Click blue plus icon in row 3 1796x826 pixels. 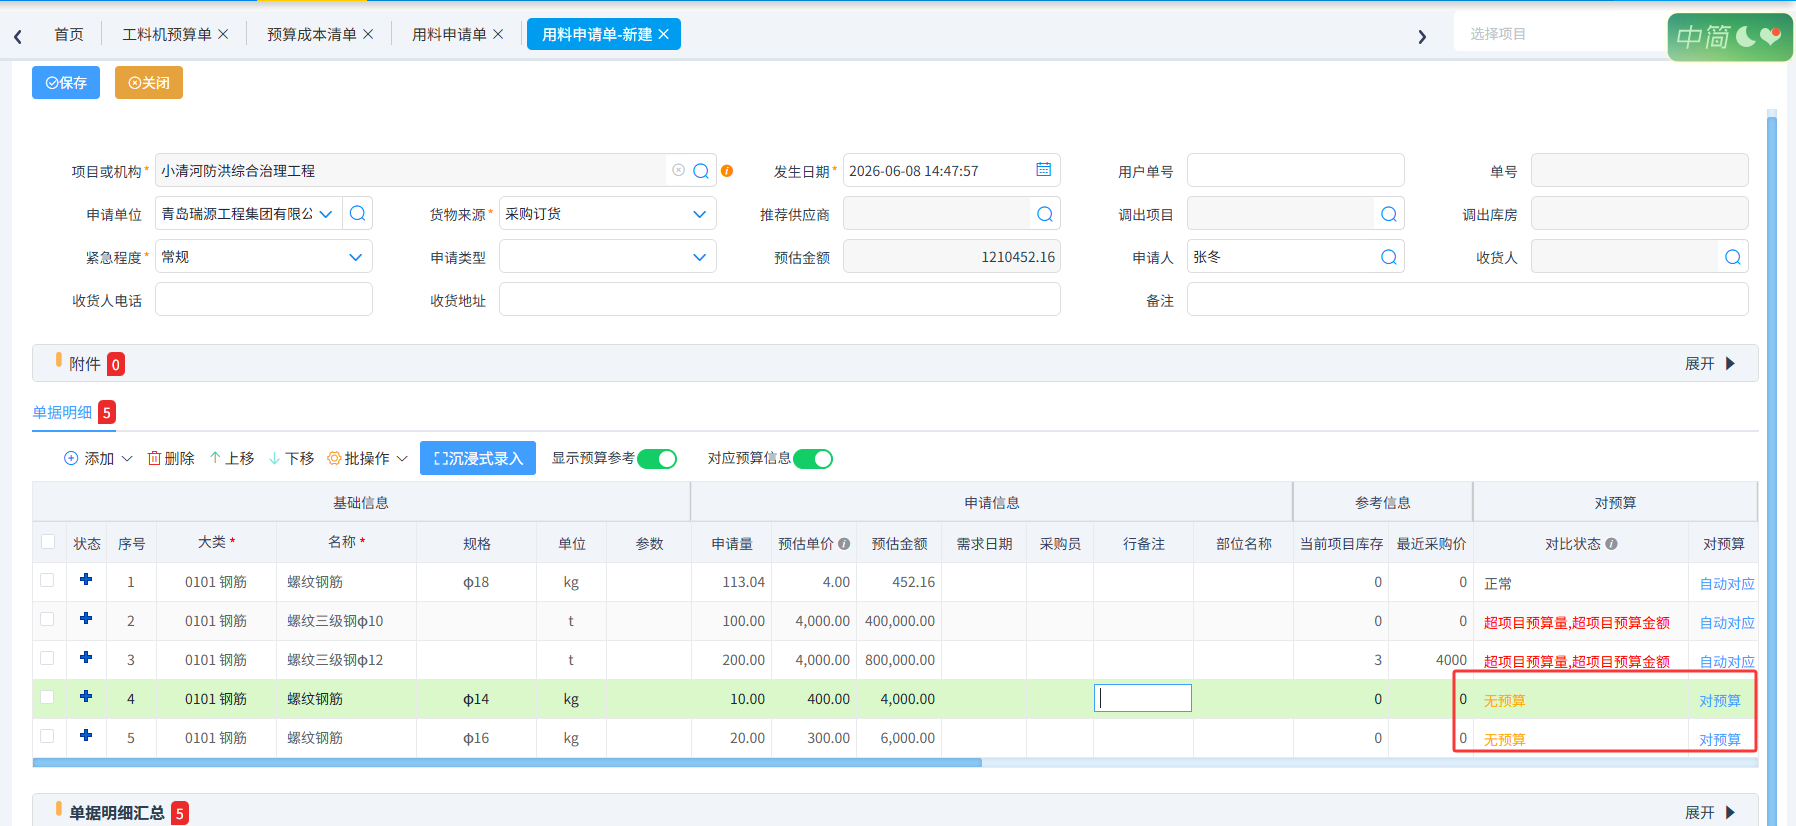[86, 657]
